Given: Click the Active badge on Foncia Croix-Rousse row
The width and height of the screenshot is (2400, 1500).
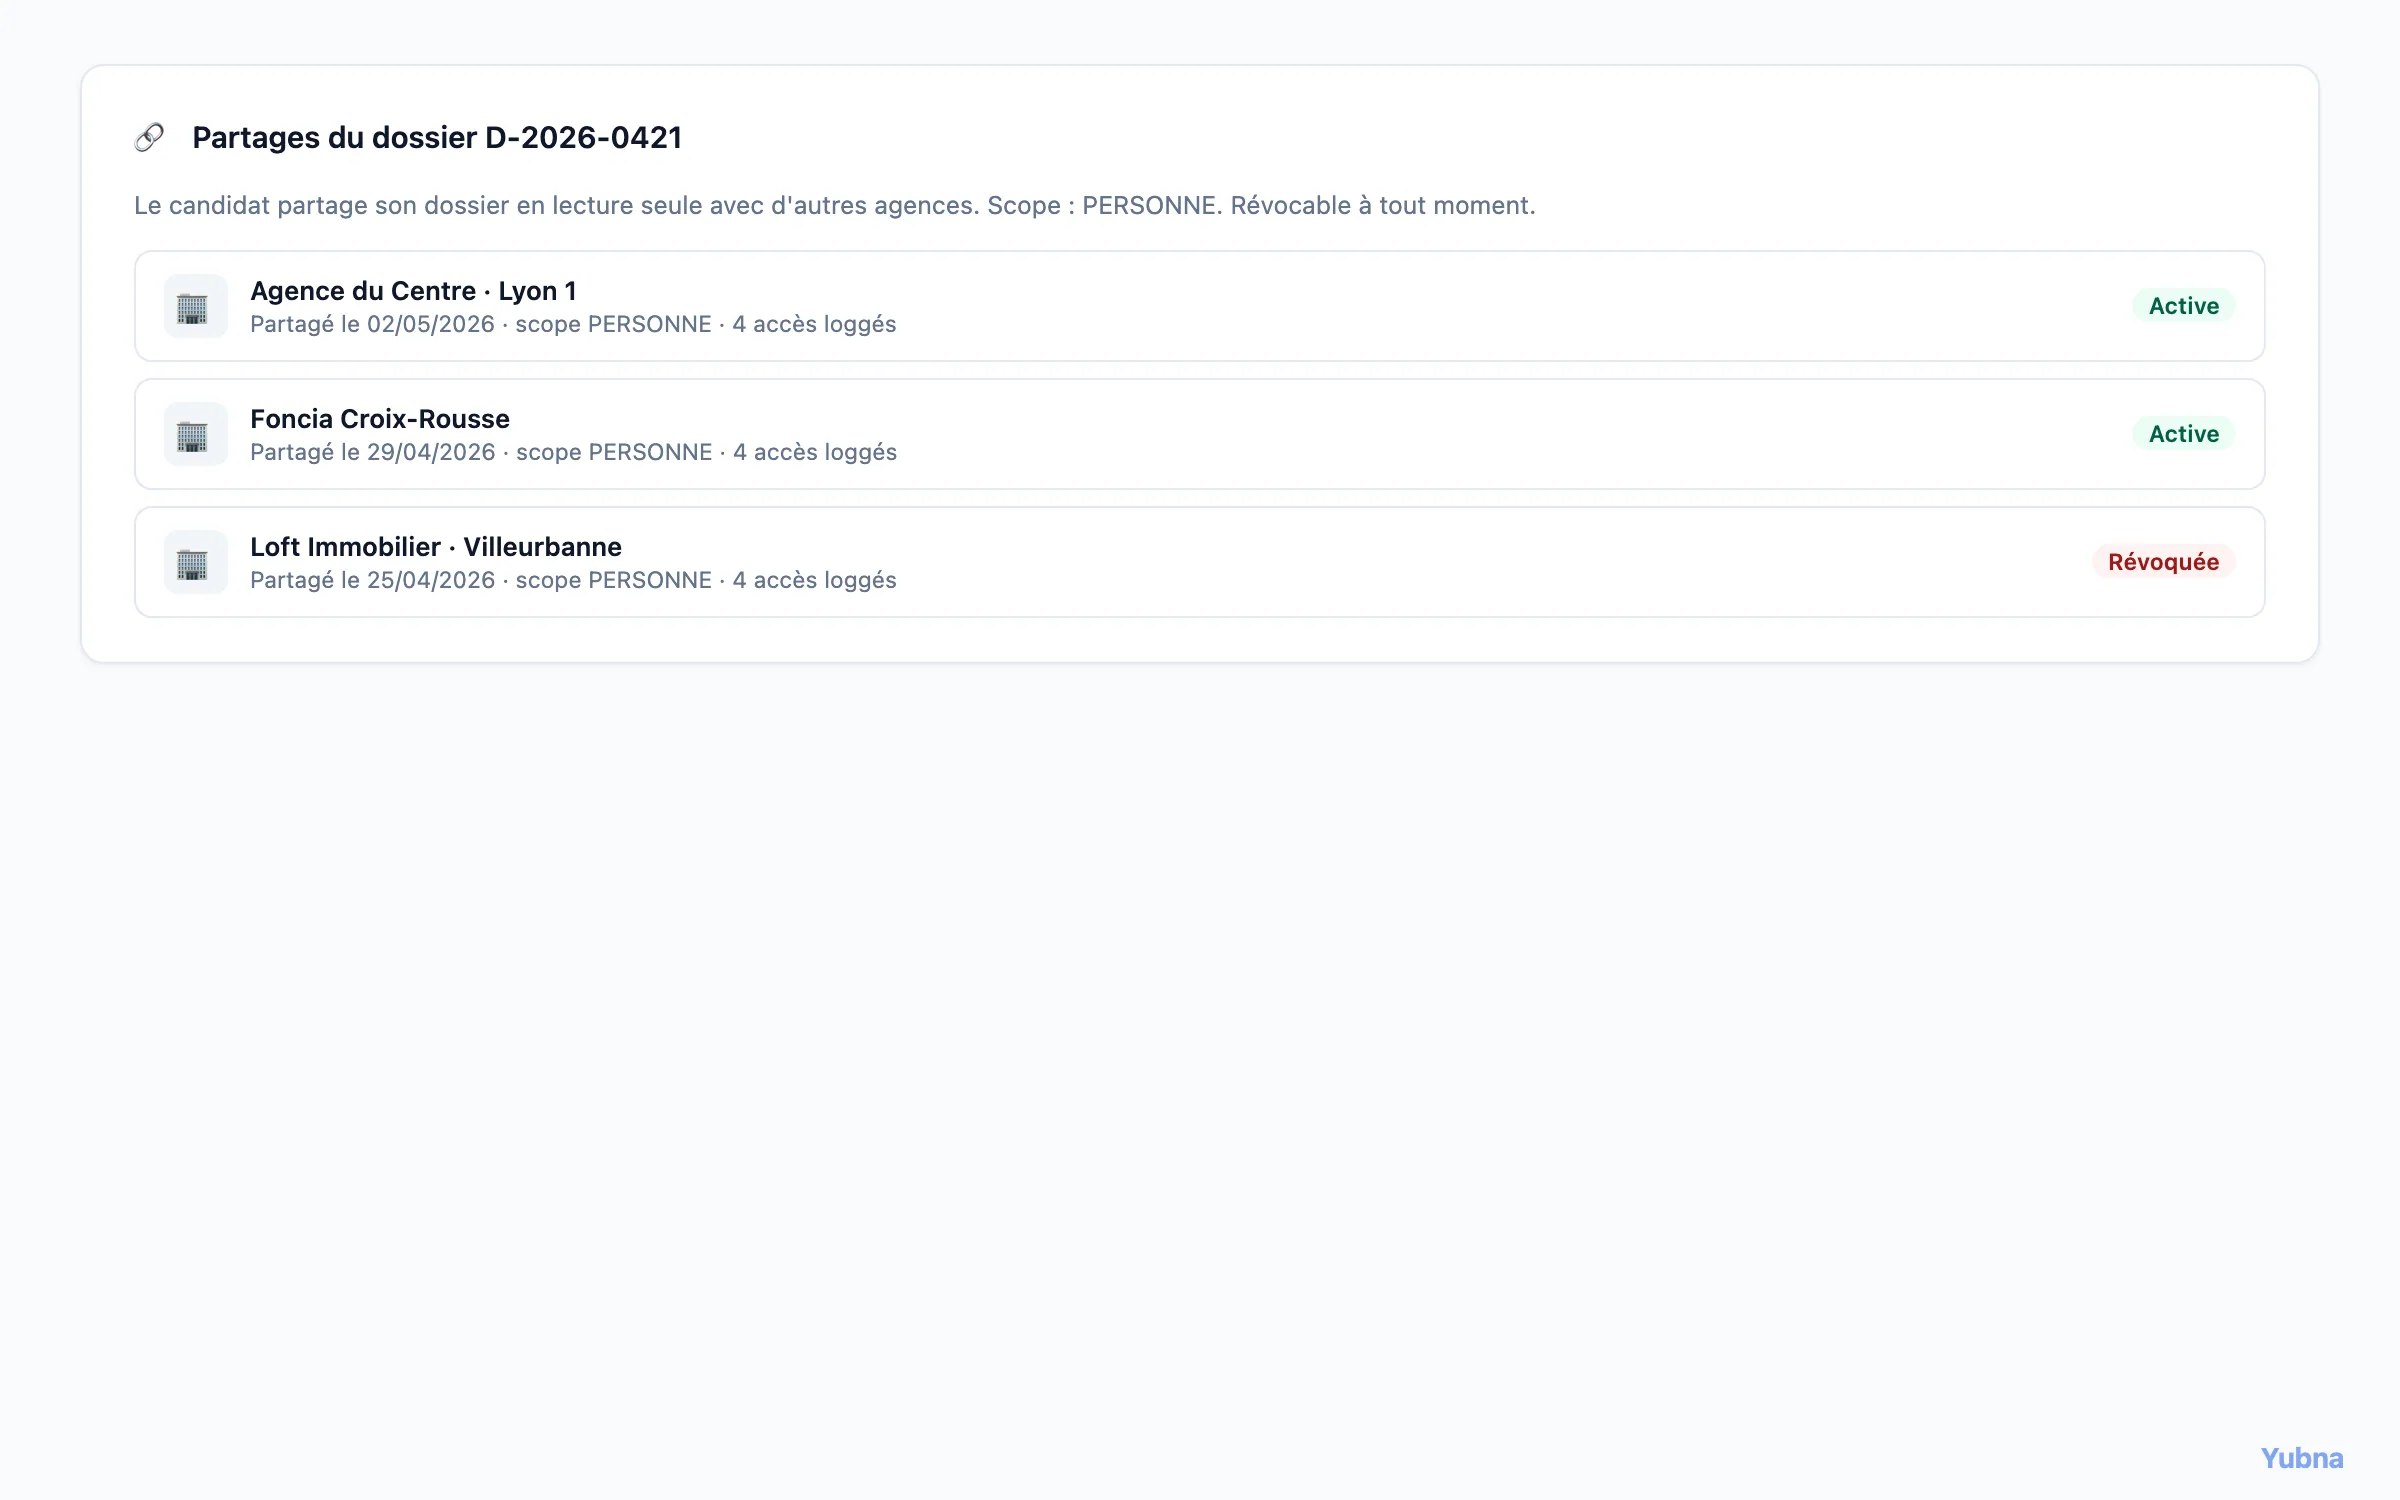Looking at the screenshot, I should click(2184, 434).
